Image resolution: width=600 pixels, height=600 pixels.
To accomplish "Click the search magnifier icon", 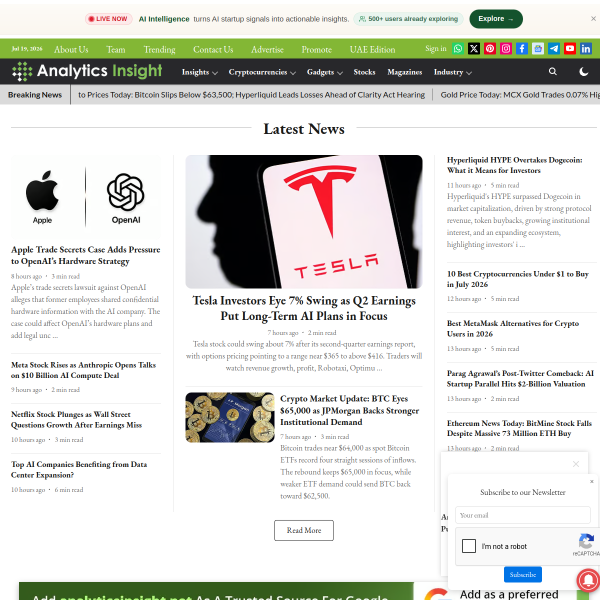I will coord(553,72).
